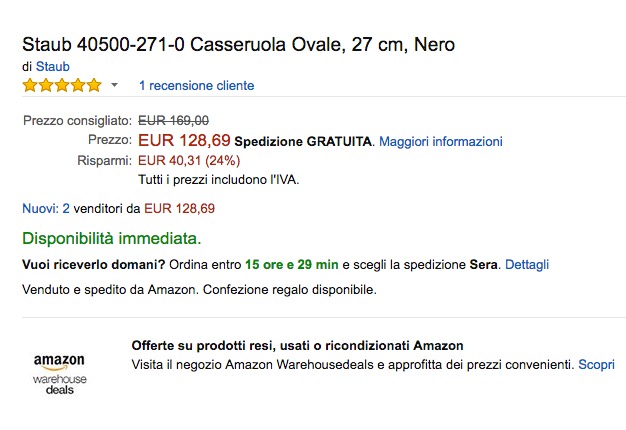626x430 pixels.
Task: Click the Amazon Warehouse Deals logo
Action: (59, 374)
